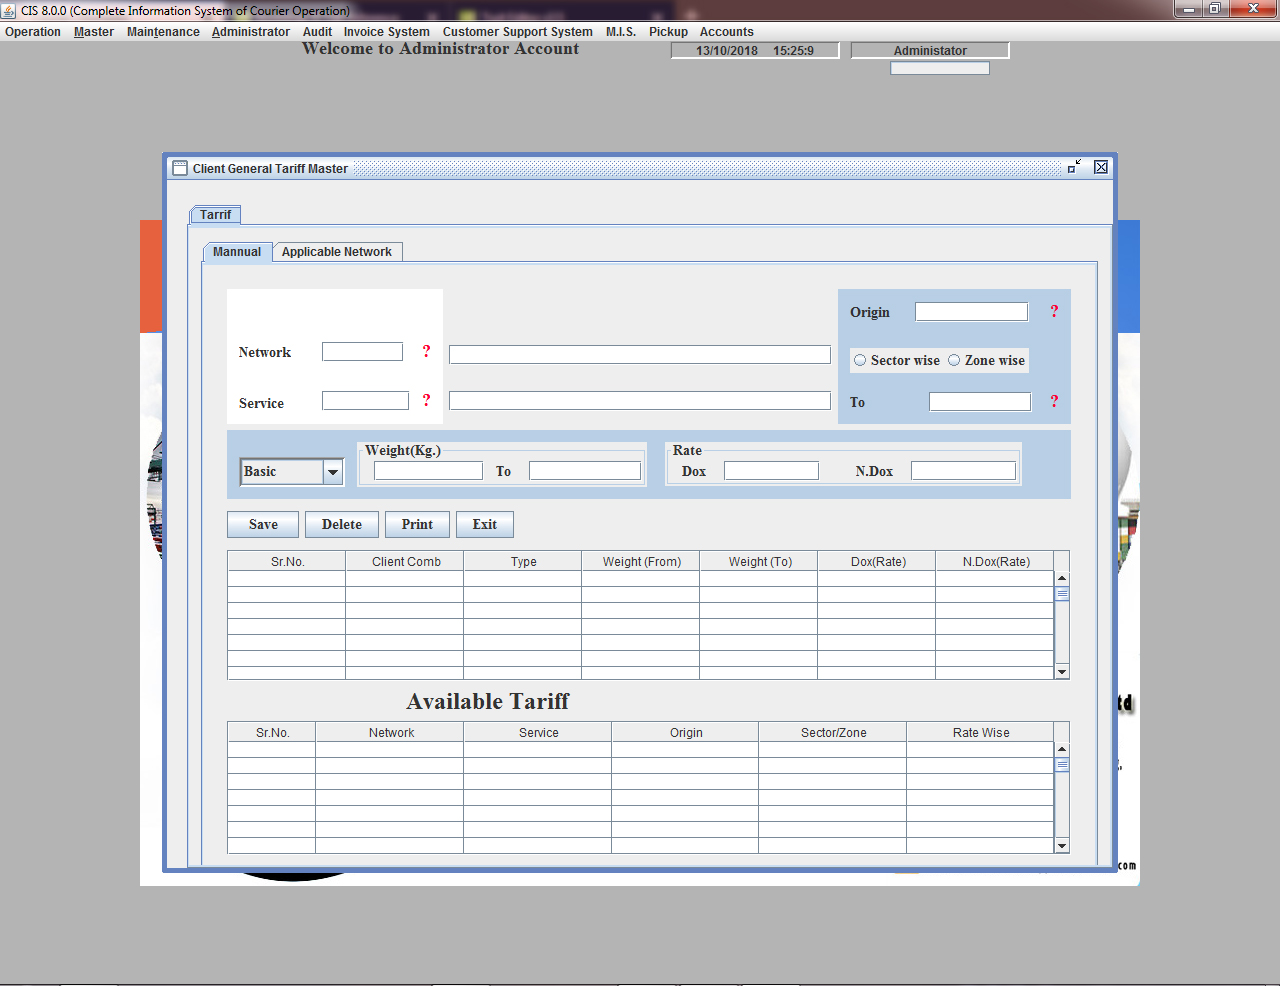Screen dimensions: 1280x986
Task: Click the N.Dox(Rate) column header
Action: (x=995, y=562)
